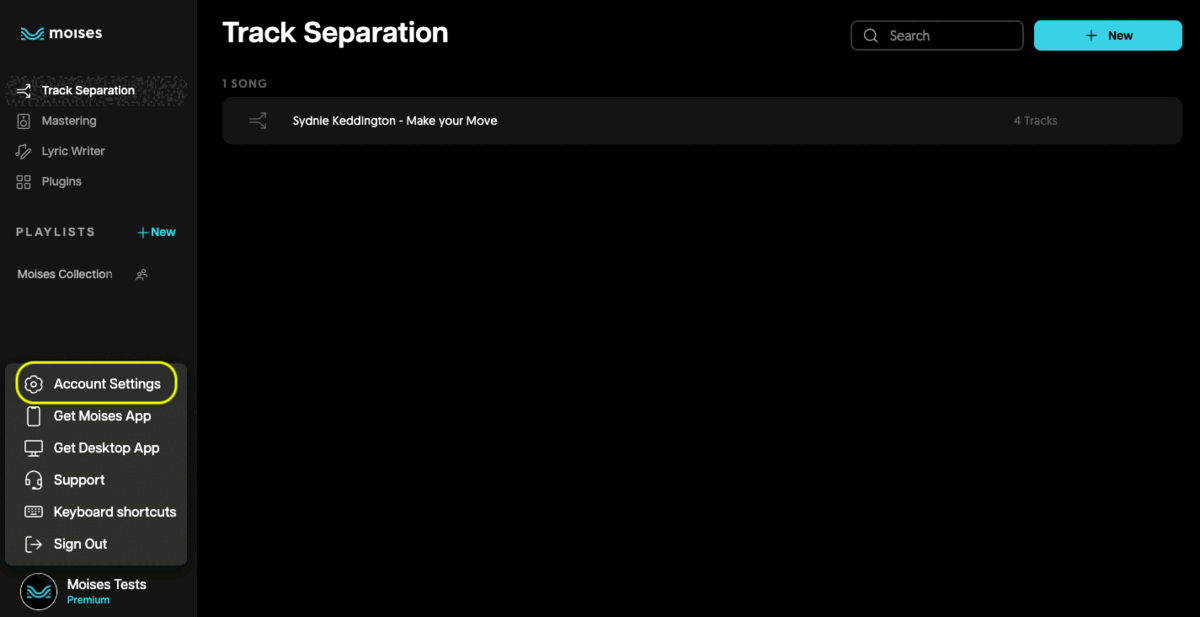Open the Lyric Writer section
Image resolution: width=1200 pixels, height=617 pixels.
click(x=73, y=151)
